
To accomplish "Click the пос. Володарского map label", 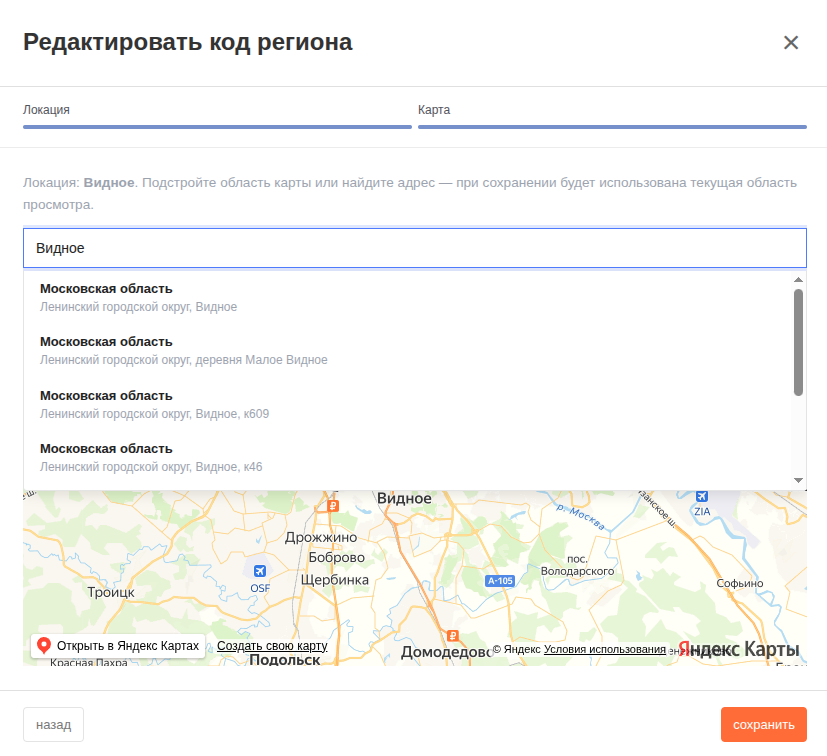I will point(577,565).
